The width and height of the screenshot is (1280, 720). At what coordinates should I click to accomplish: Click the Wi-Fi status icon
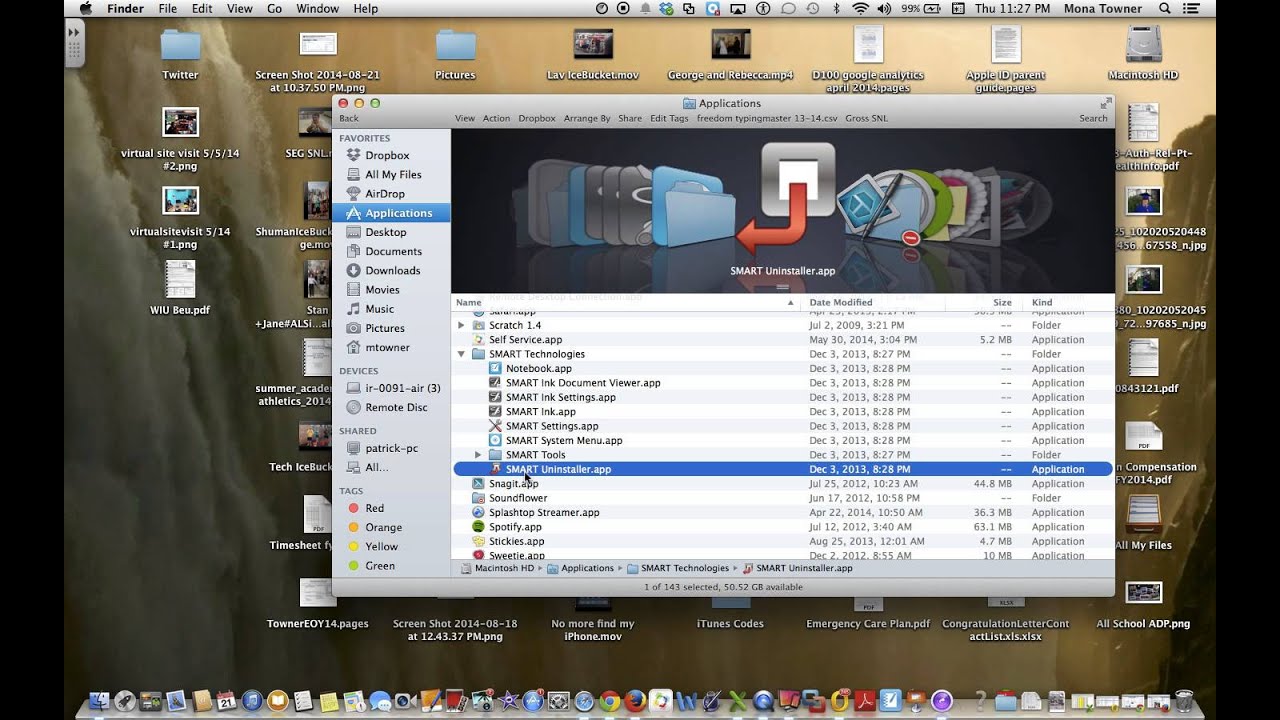coord(860,8)
